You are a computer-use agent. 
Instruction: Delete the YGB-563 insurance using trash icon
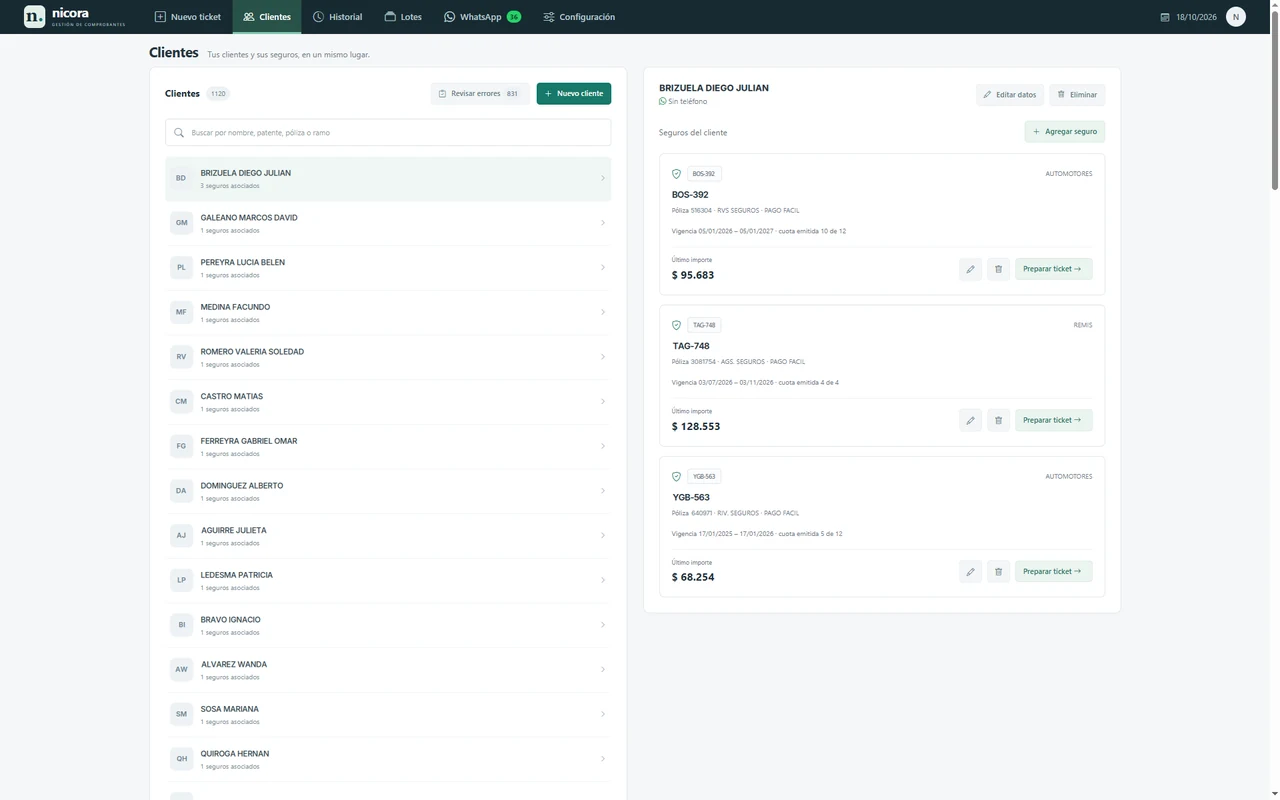click(998, 571)
